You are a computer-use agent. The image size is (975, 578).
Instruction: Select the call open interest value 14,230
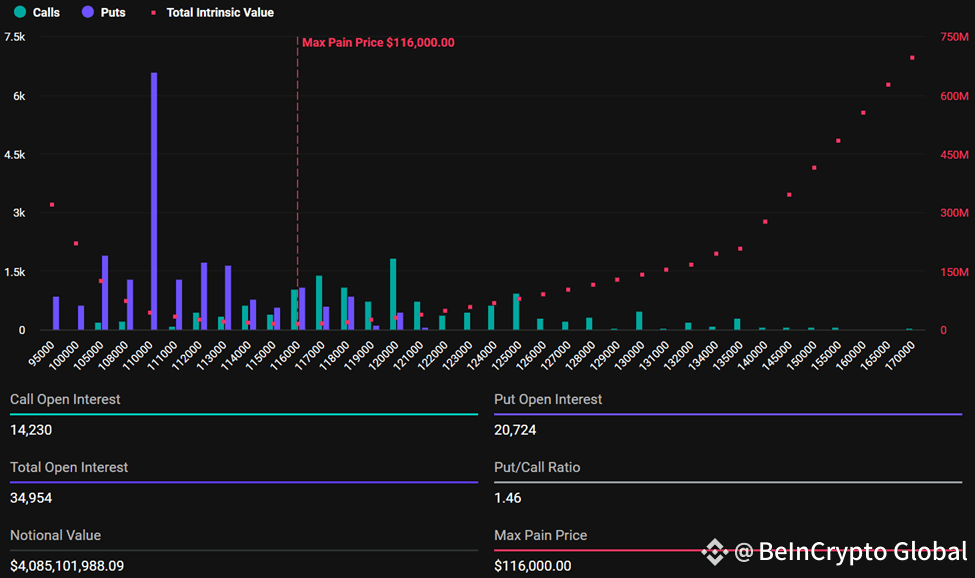point(31,429)
